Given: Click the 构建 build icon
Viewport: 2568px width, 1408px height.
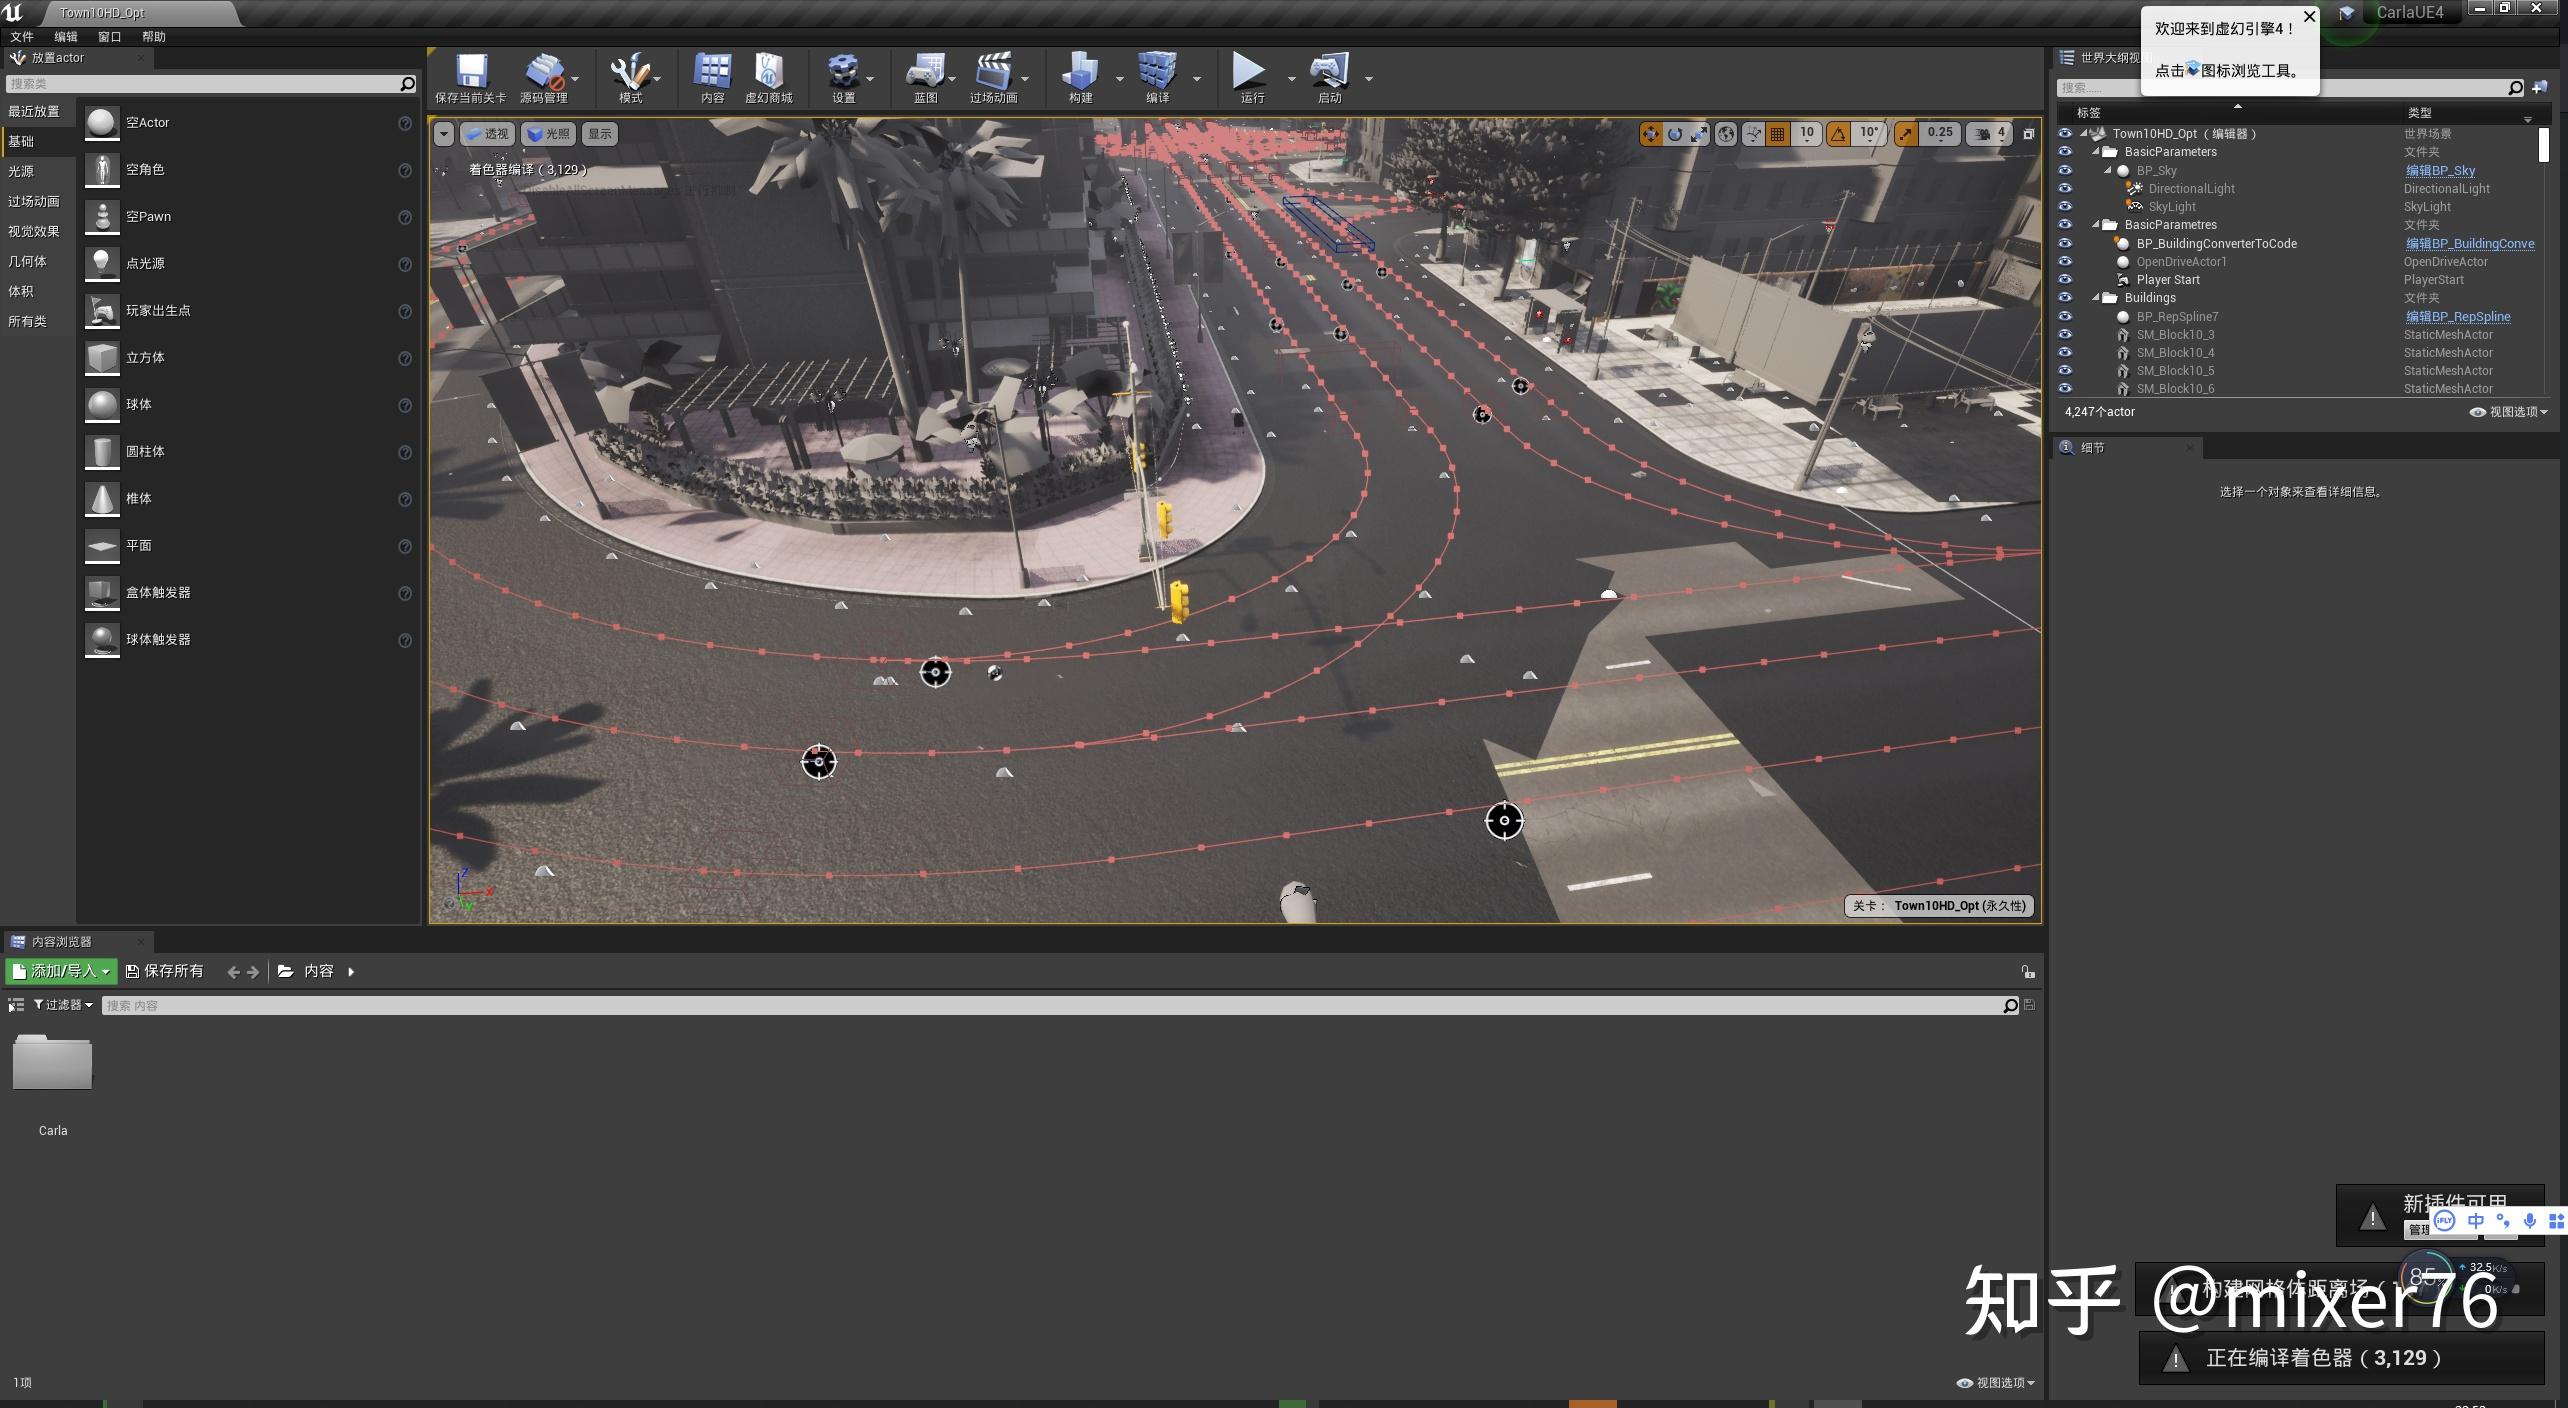Looking at the screenshot, I should (1080, 78).
